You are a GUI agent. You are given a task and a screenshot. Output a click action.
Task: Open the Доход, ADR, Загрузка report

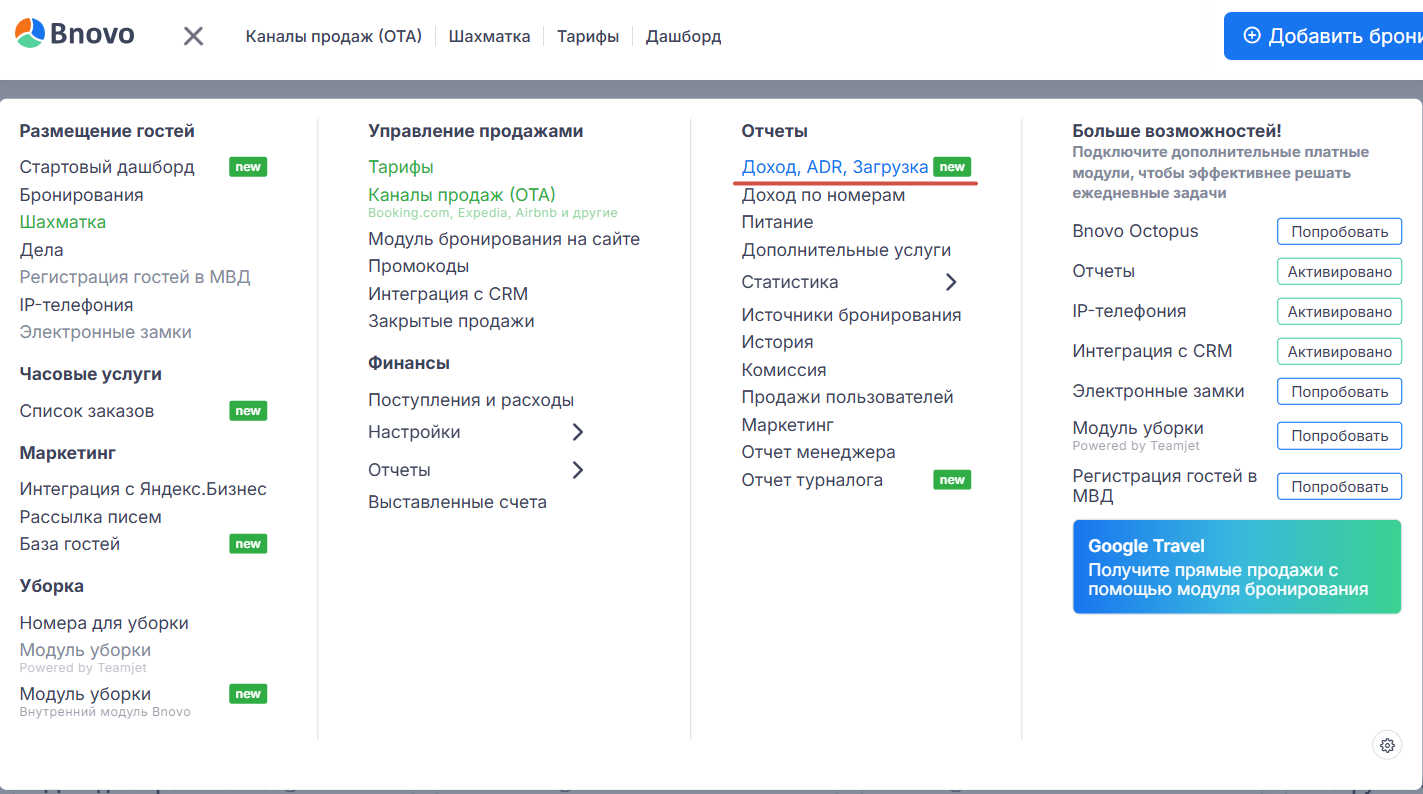pyautogui.click(x=834, y=167)
